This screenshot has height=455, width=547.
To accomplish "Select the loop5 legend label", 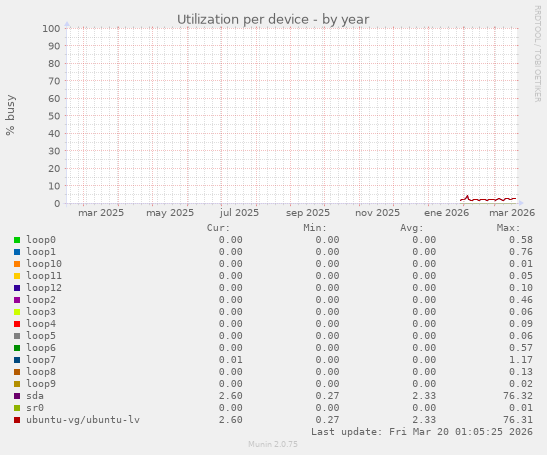I will point(41,336).
